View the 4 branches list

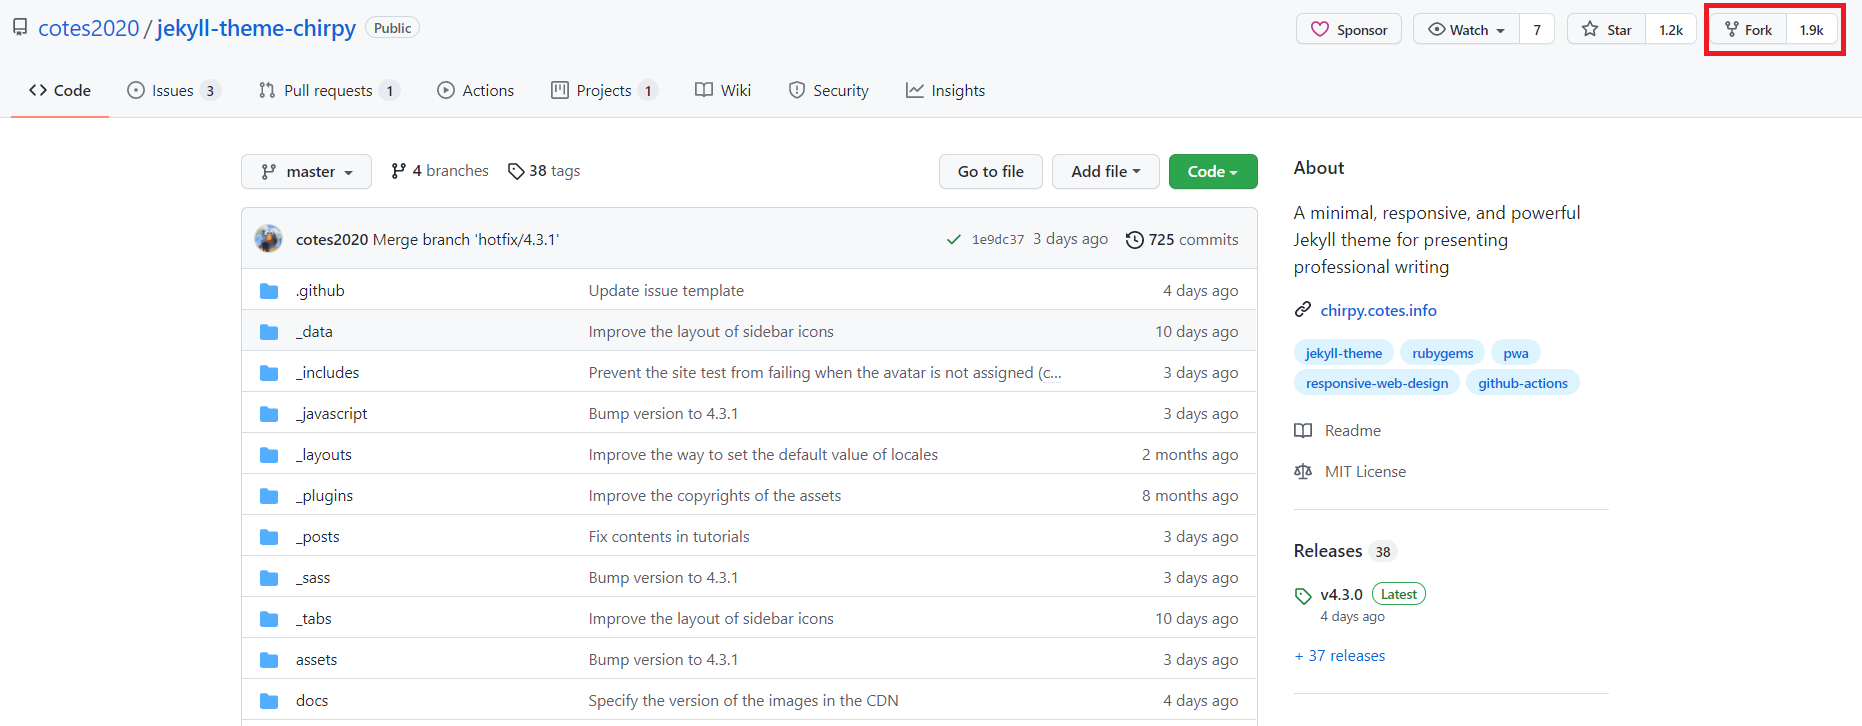coord(440,171)
